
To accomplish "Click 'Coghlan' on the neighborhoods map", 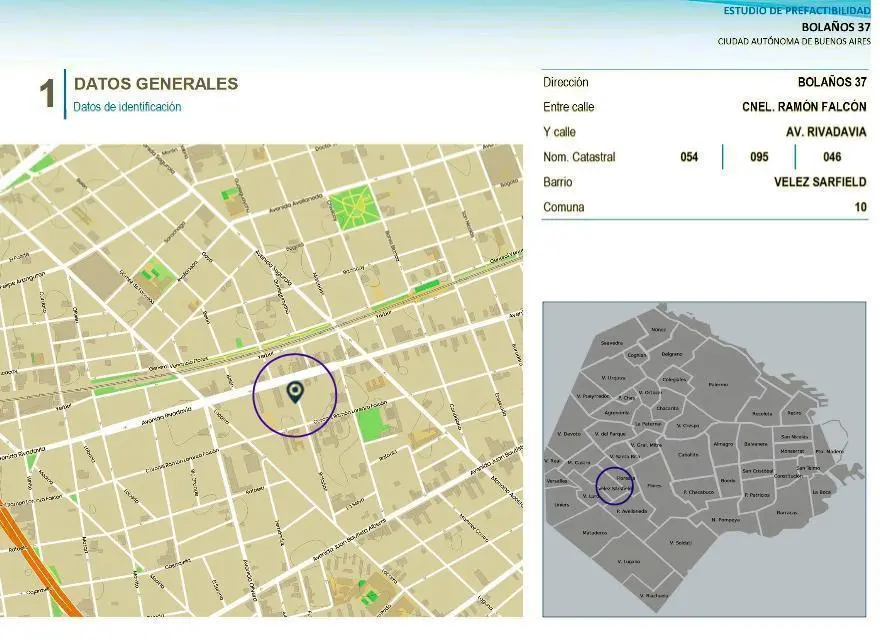I will (x=637, y=355).
